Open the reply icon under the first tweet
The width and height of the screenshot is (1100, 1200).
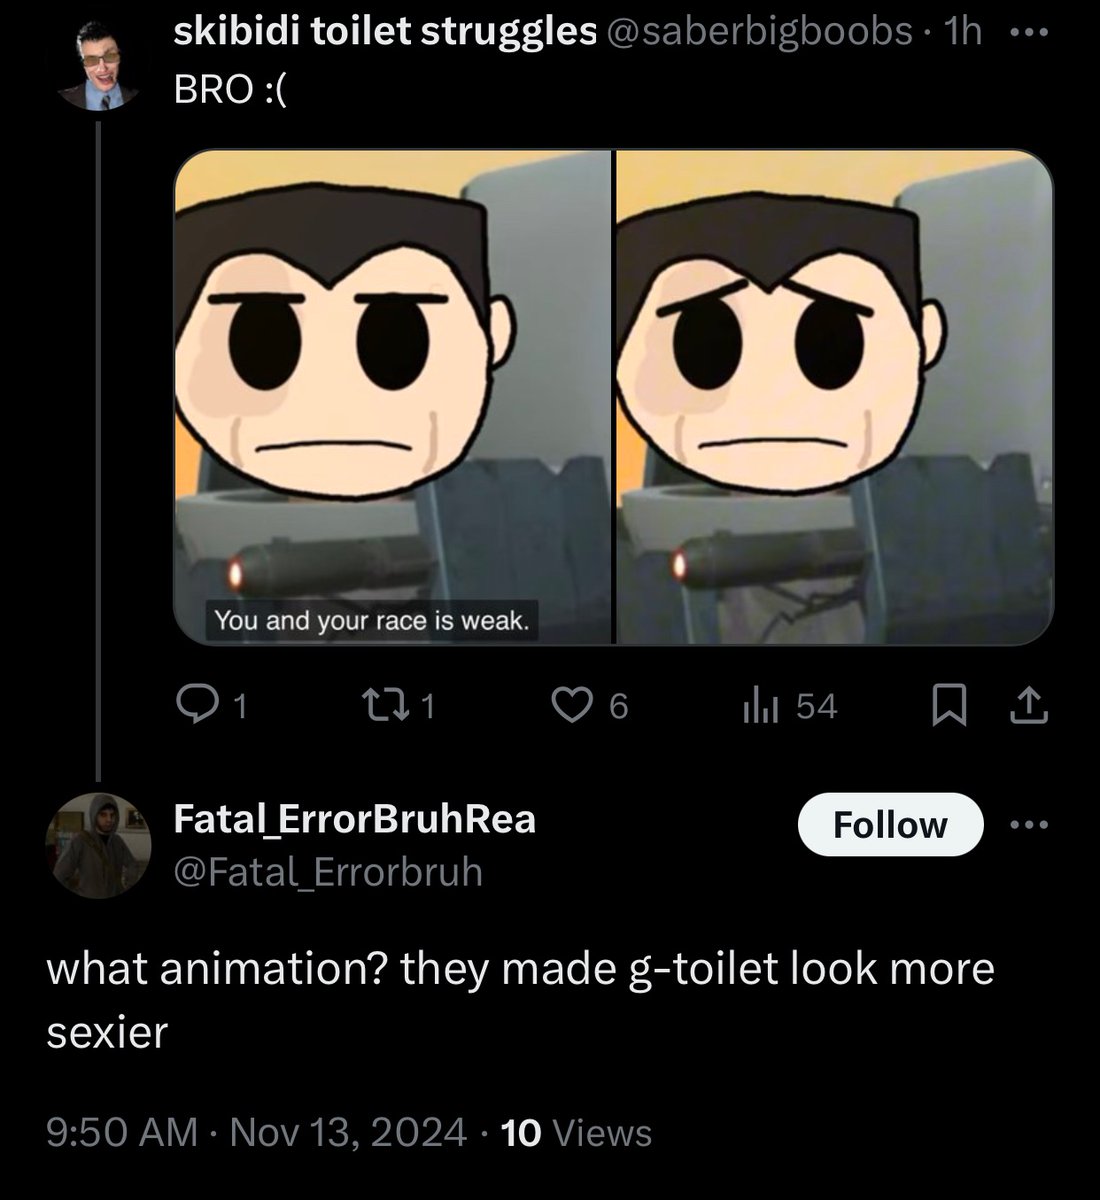(x=196, y=707)
